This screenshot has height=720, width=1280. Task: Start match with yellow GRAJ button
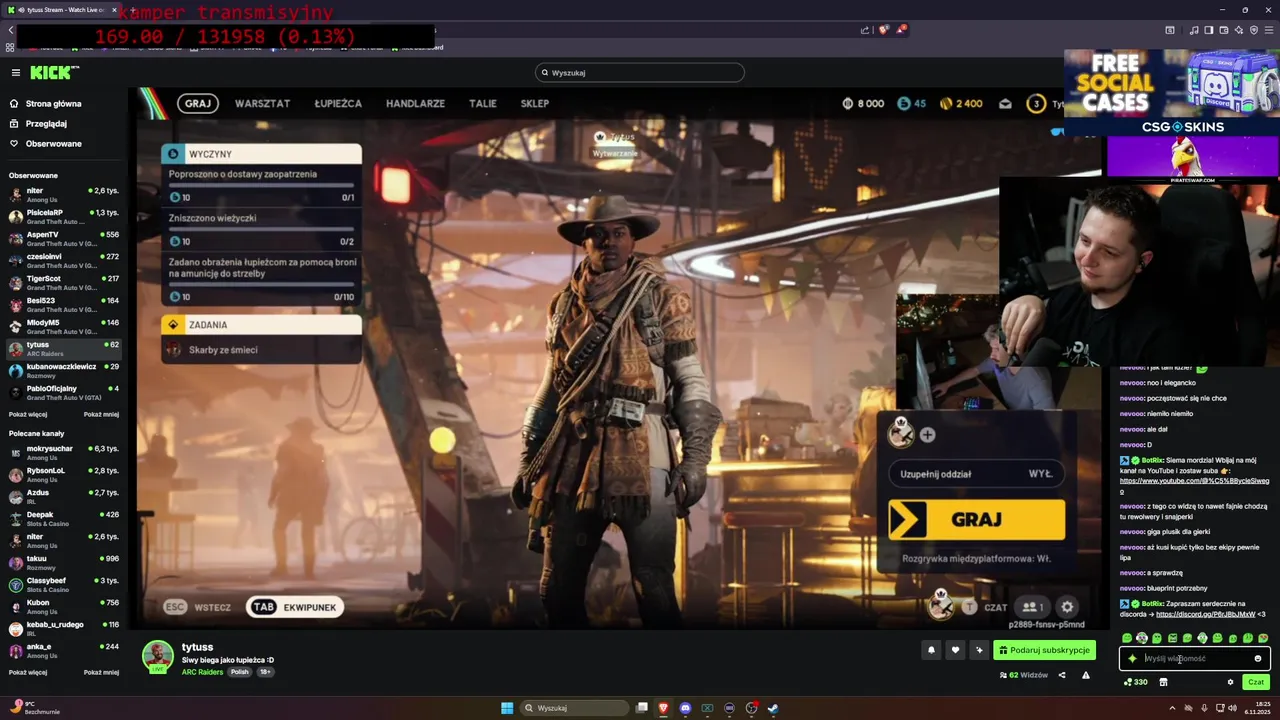(976, 519)
